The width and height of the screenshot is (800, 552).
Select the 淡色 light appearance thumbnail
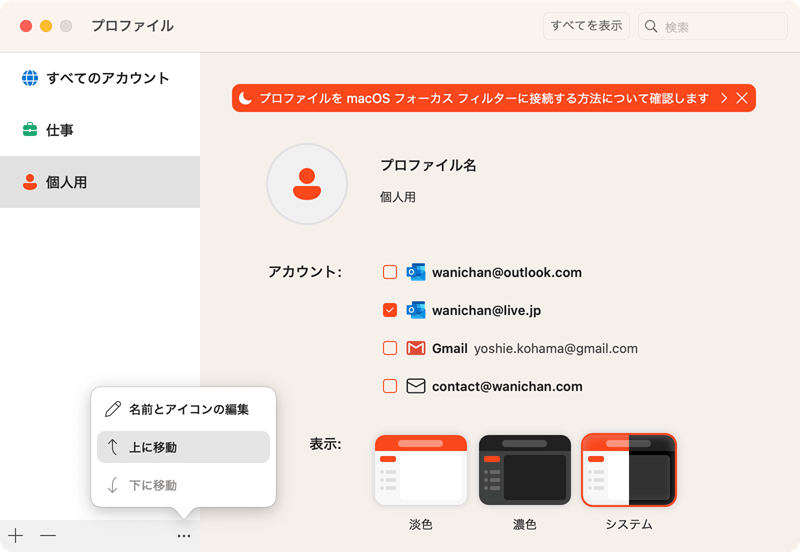421,470
